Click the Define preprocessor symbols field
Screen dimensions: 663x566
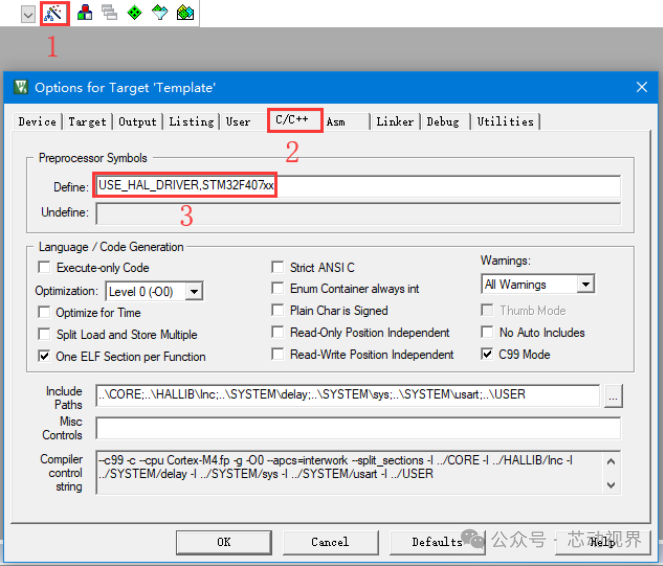[358, 186]
